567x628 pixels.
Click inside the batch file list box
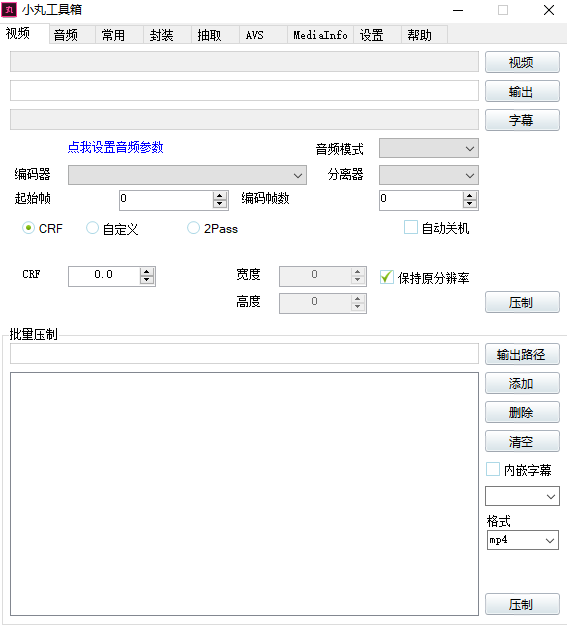coord(244,494)
